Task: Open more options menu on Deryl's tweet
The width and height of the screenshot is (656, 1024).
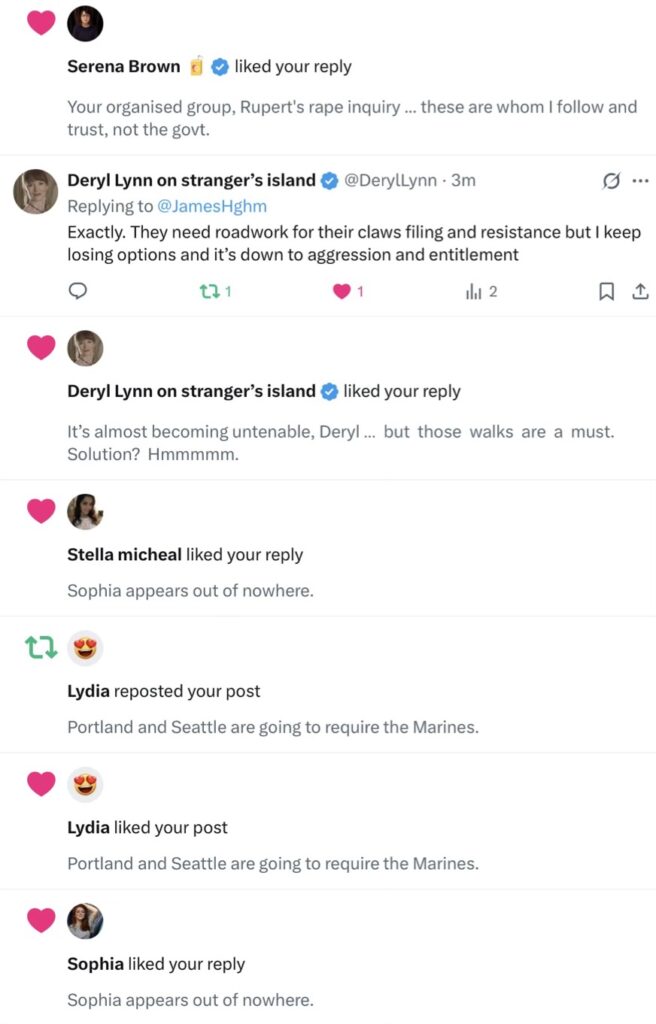Action: point(640,181)
